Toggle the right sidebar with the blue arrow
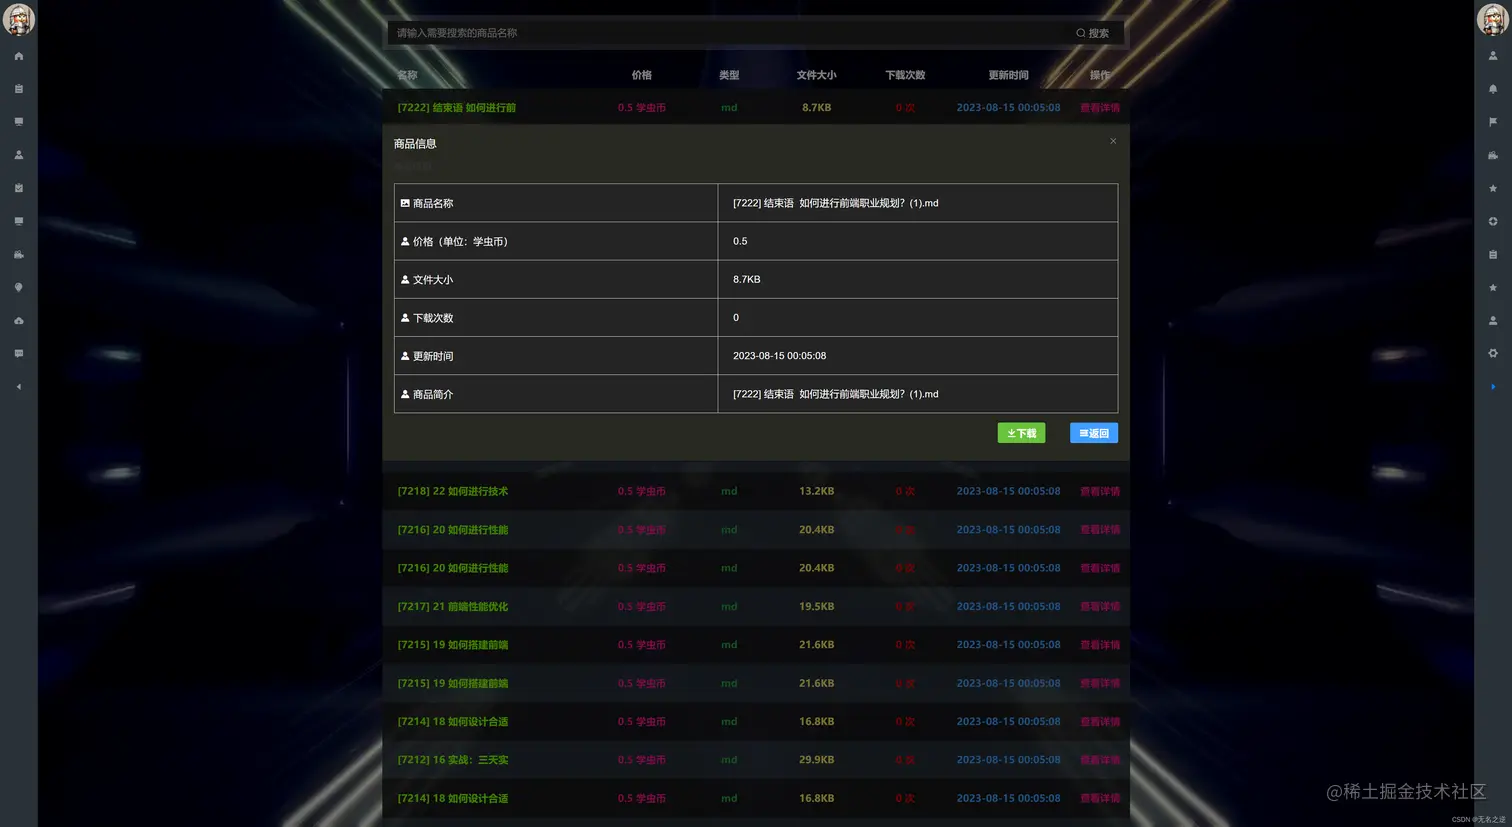The image size is (1512, 827). pos(1493,386)
